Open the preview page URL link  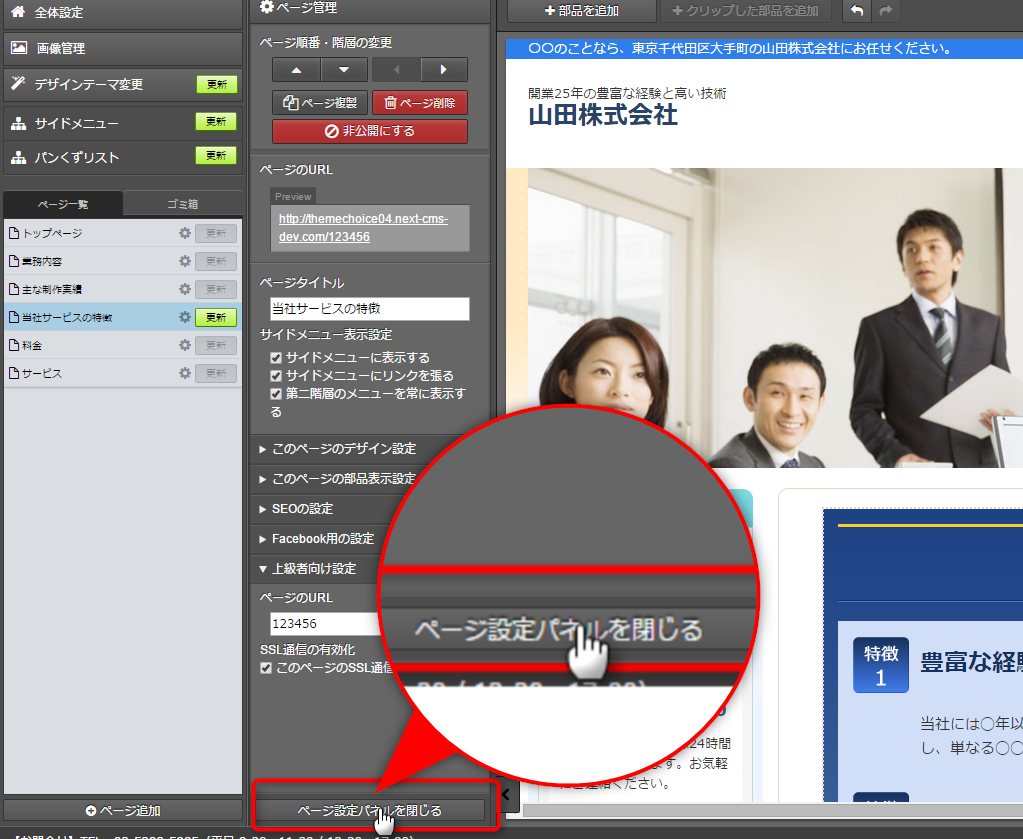pyautogui.click(x=363, y=228)
